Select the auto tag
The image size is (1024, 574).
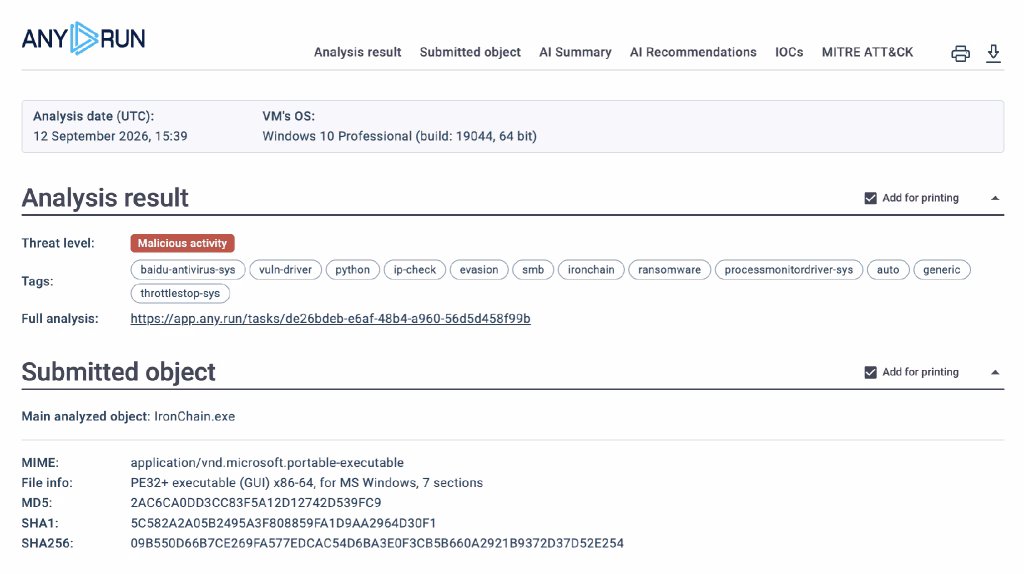(888, 270)
